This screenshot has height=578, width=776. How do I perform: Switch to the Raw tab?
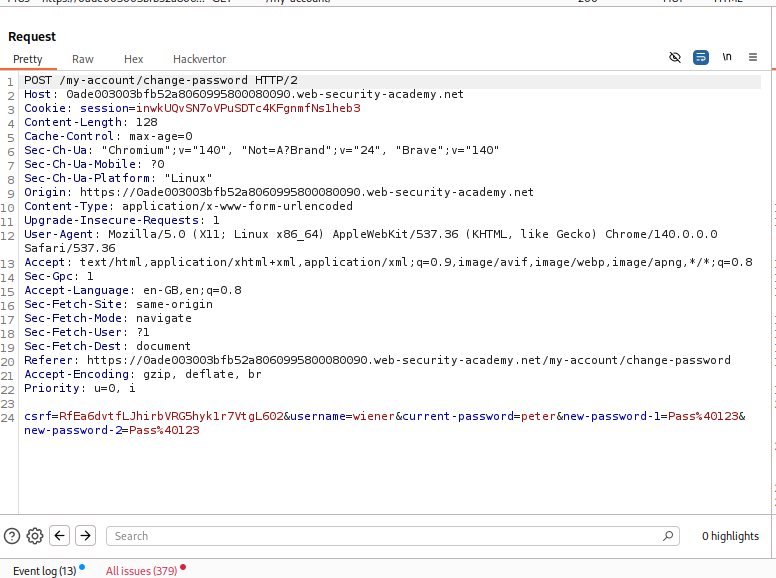[83, 60]
